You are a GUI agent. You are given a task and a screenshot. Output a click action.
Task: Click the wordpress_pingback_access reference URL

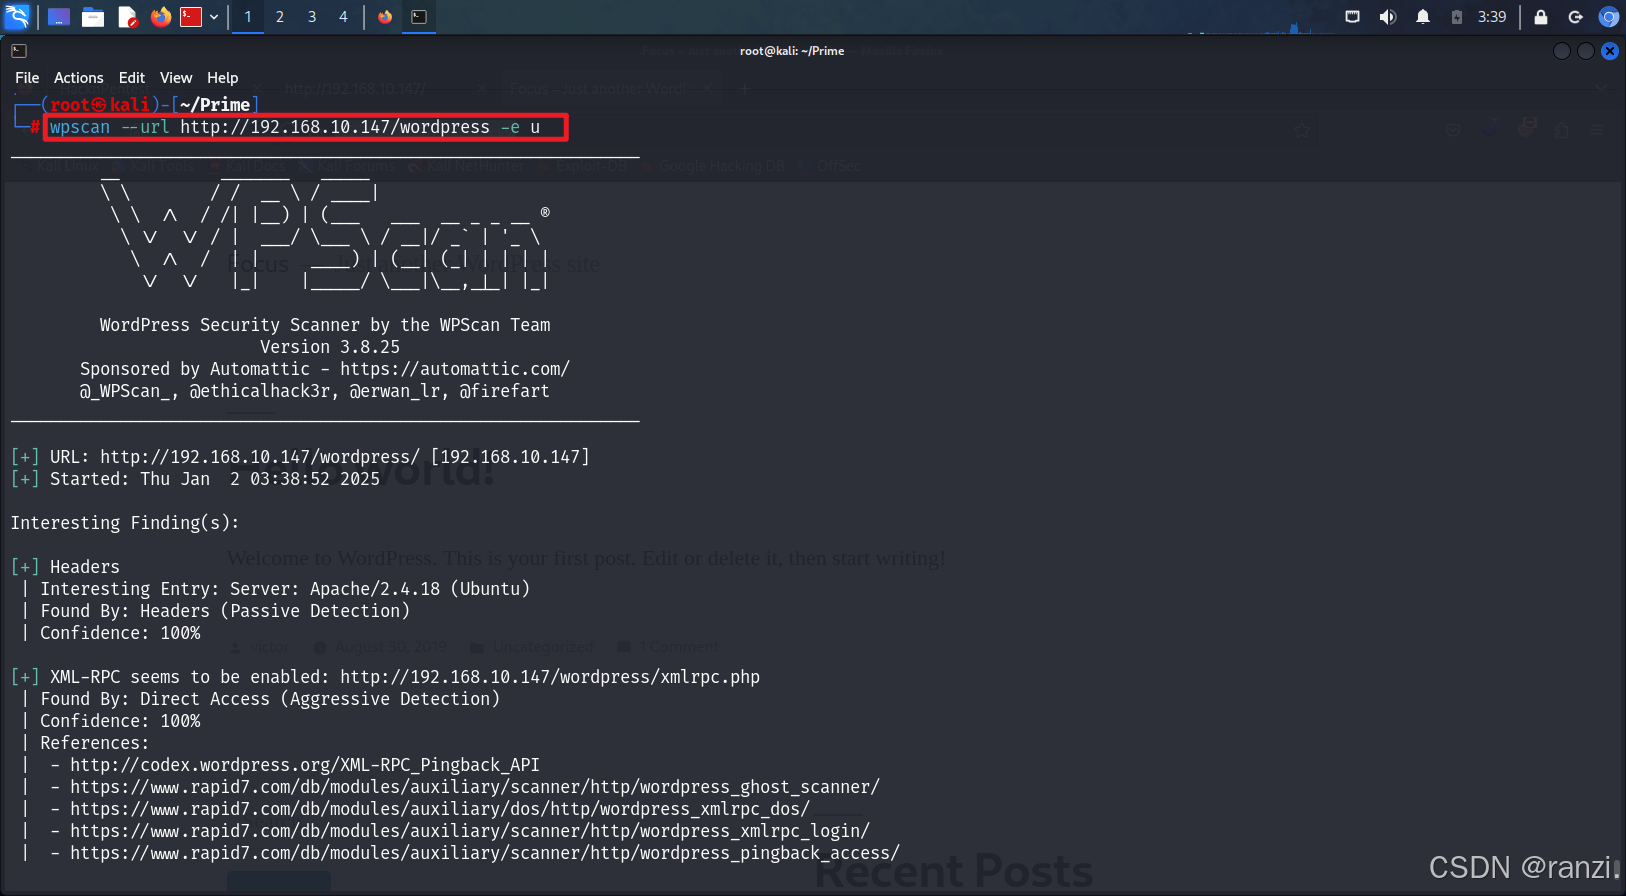click(x=485, y=853)
